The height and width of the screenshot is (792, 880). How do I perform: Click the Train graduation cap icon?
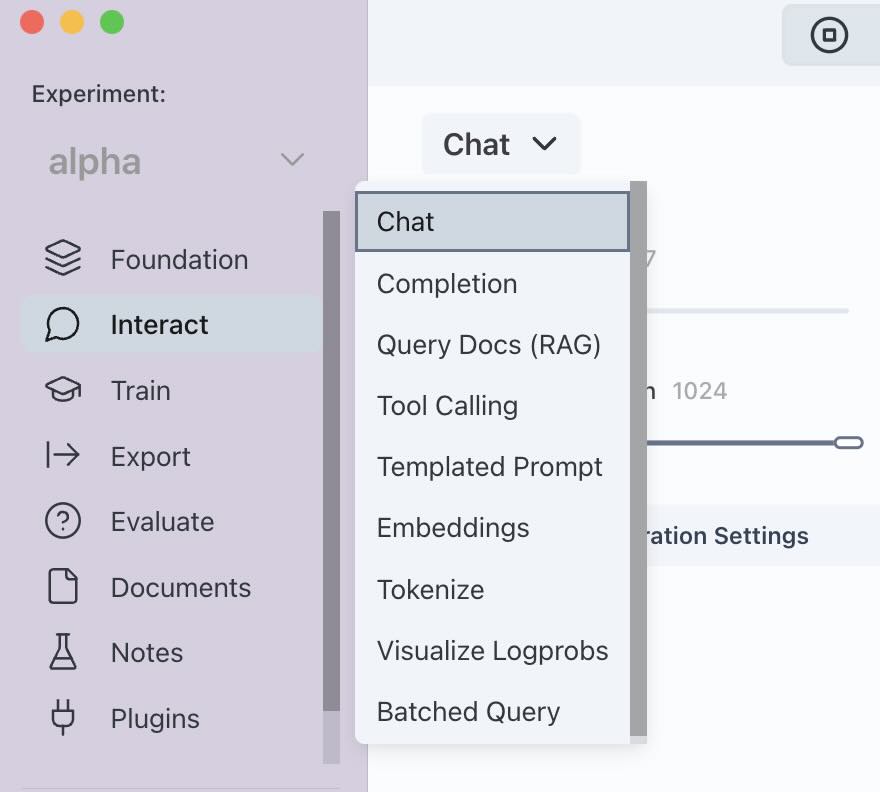pyautogui.click(x=63, y=390)
